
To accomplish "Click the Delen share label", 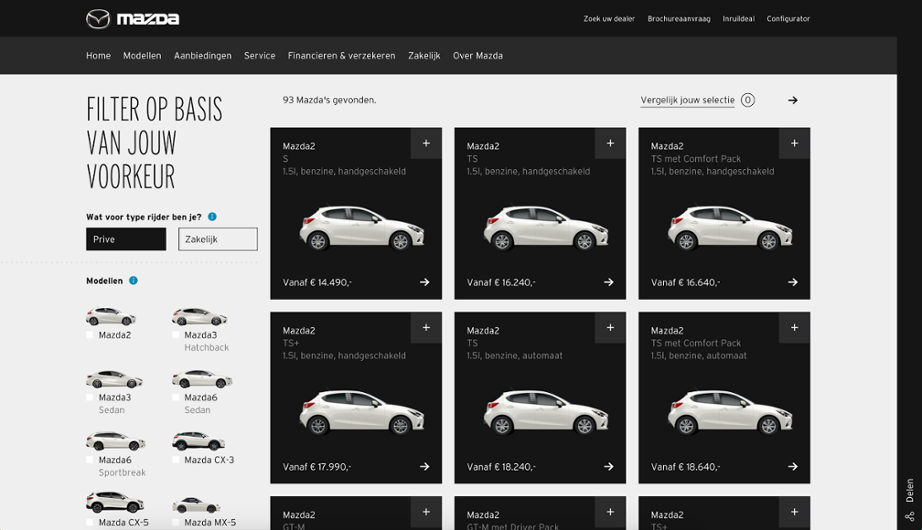I will pos(910,490).
